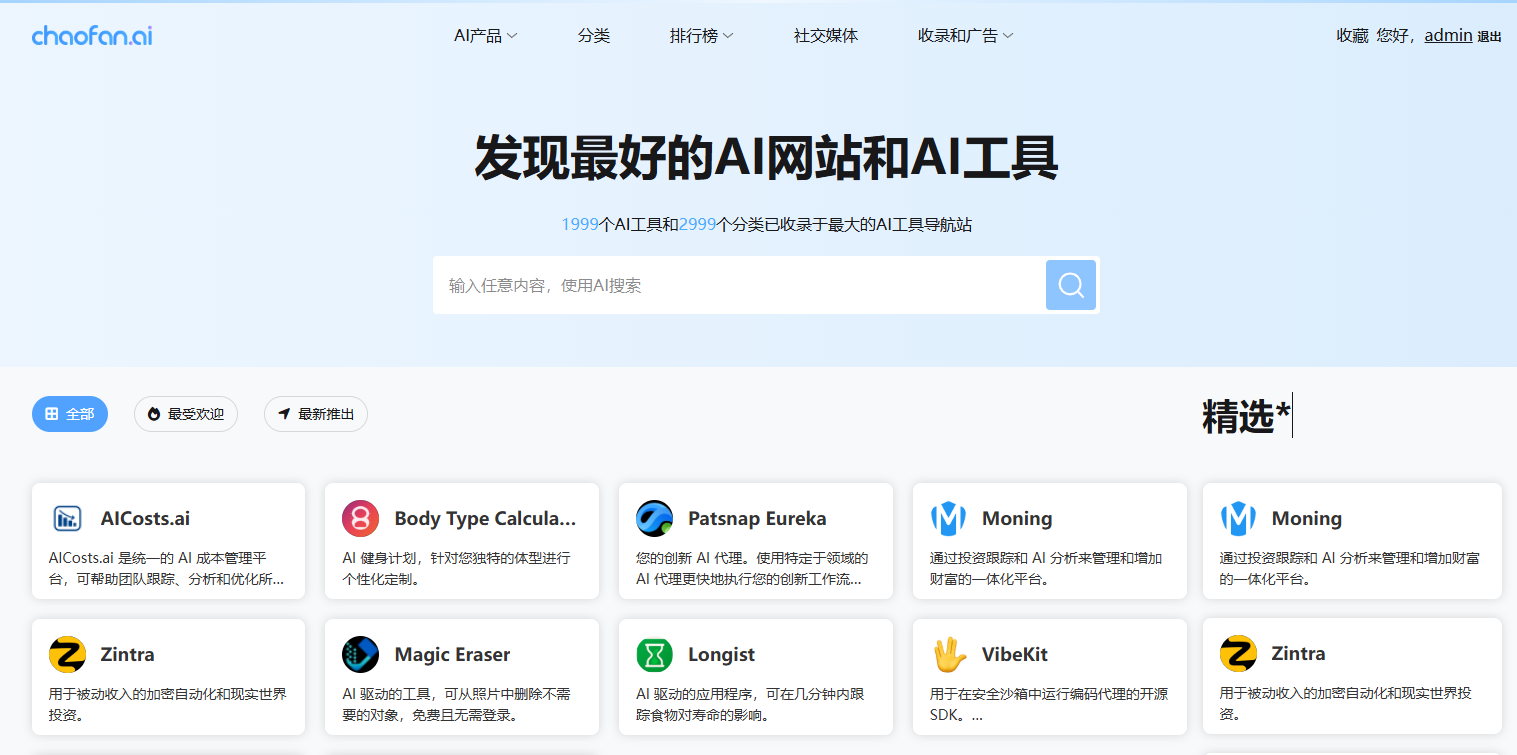
Task: Open the Magic Eraser title
Action: pos(452,654)
